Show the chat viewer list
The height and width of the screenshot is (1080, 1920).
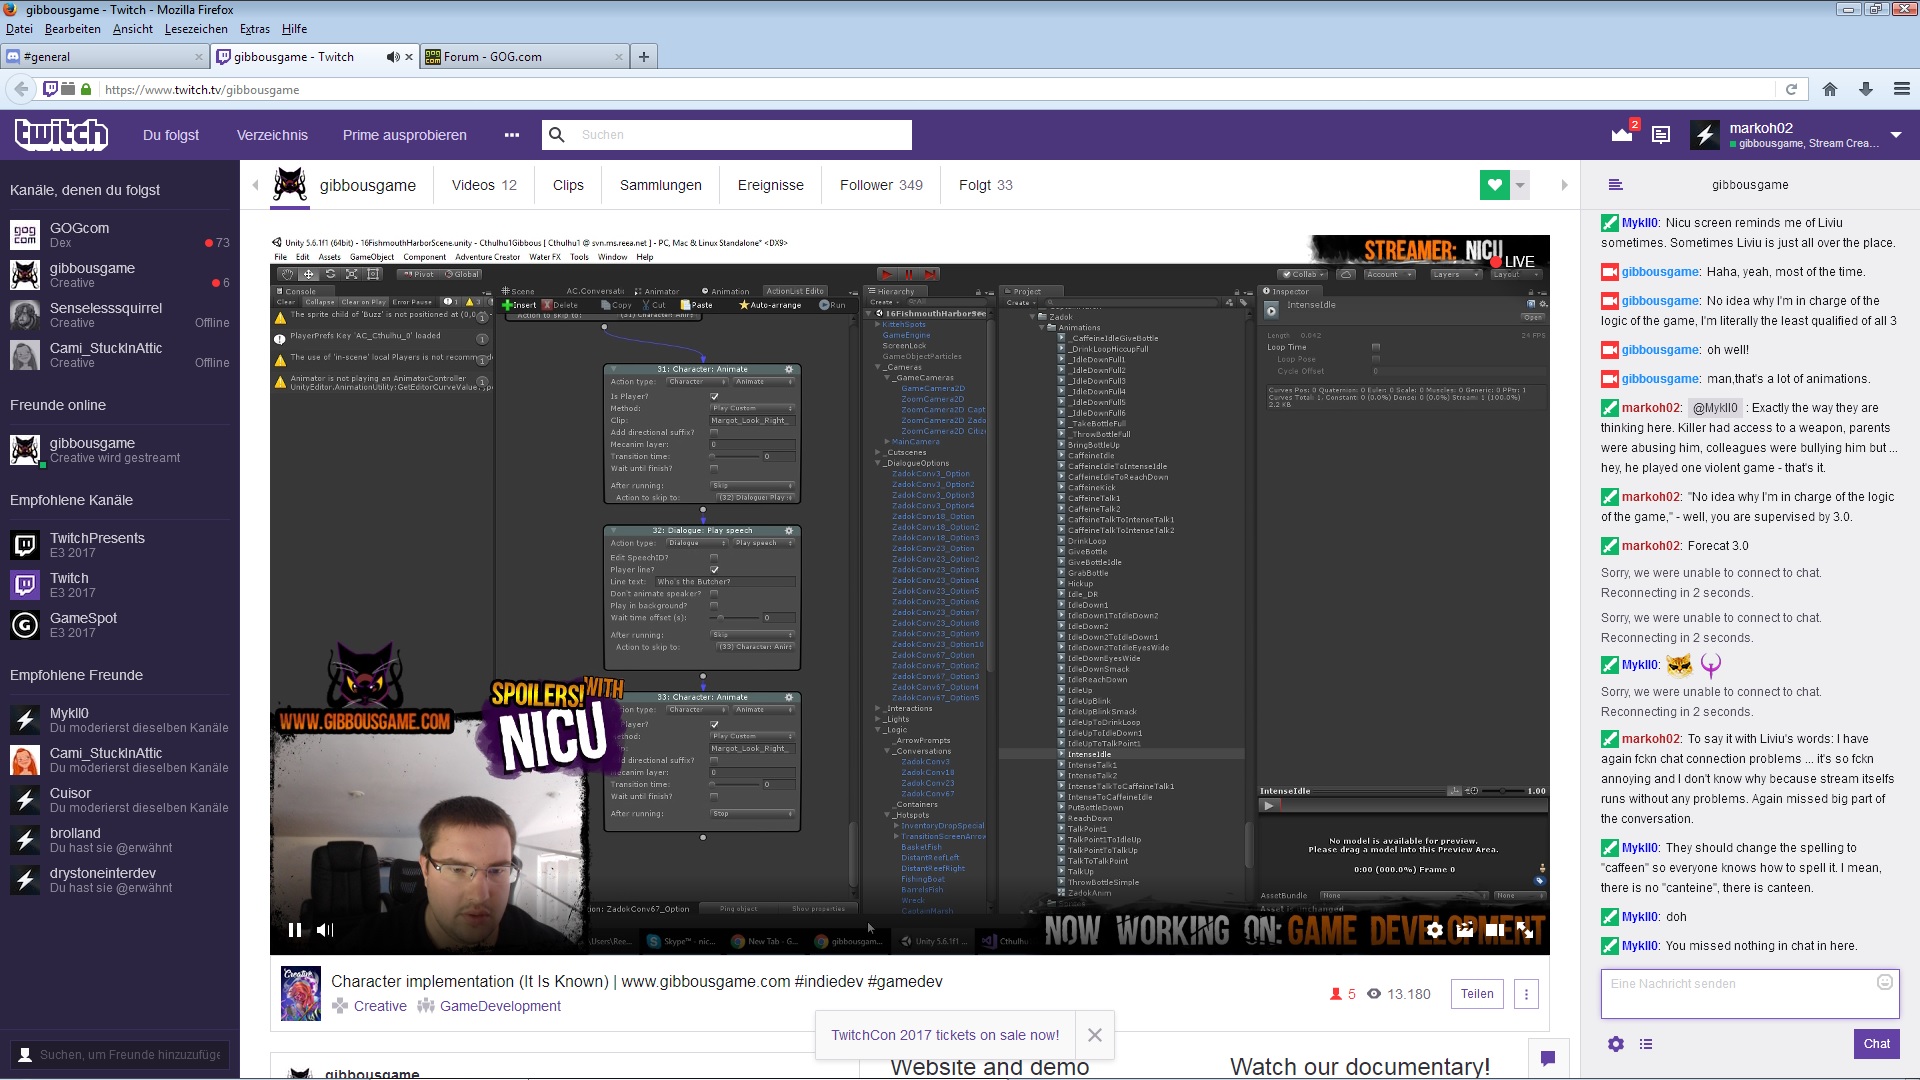[1646, 1044]
